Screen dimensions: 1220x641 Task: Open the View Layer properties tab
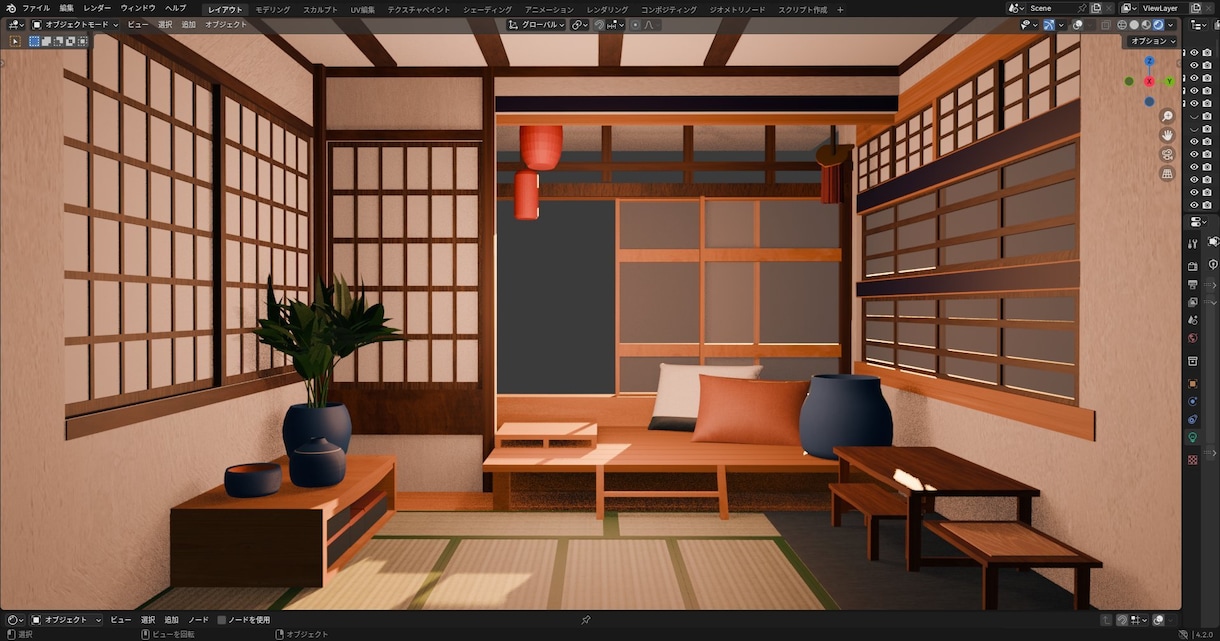click(x=1192, y=302)
